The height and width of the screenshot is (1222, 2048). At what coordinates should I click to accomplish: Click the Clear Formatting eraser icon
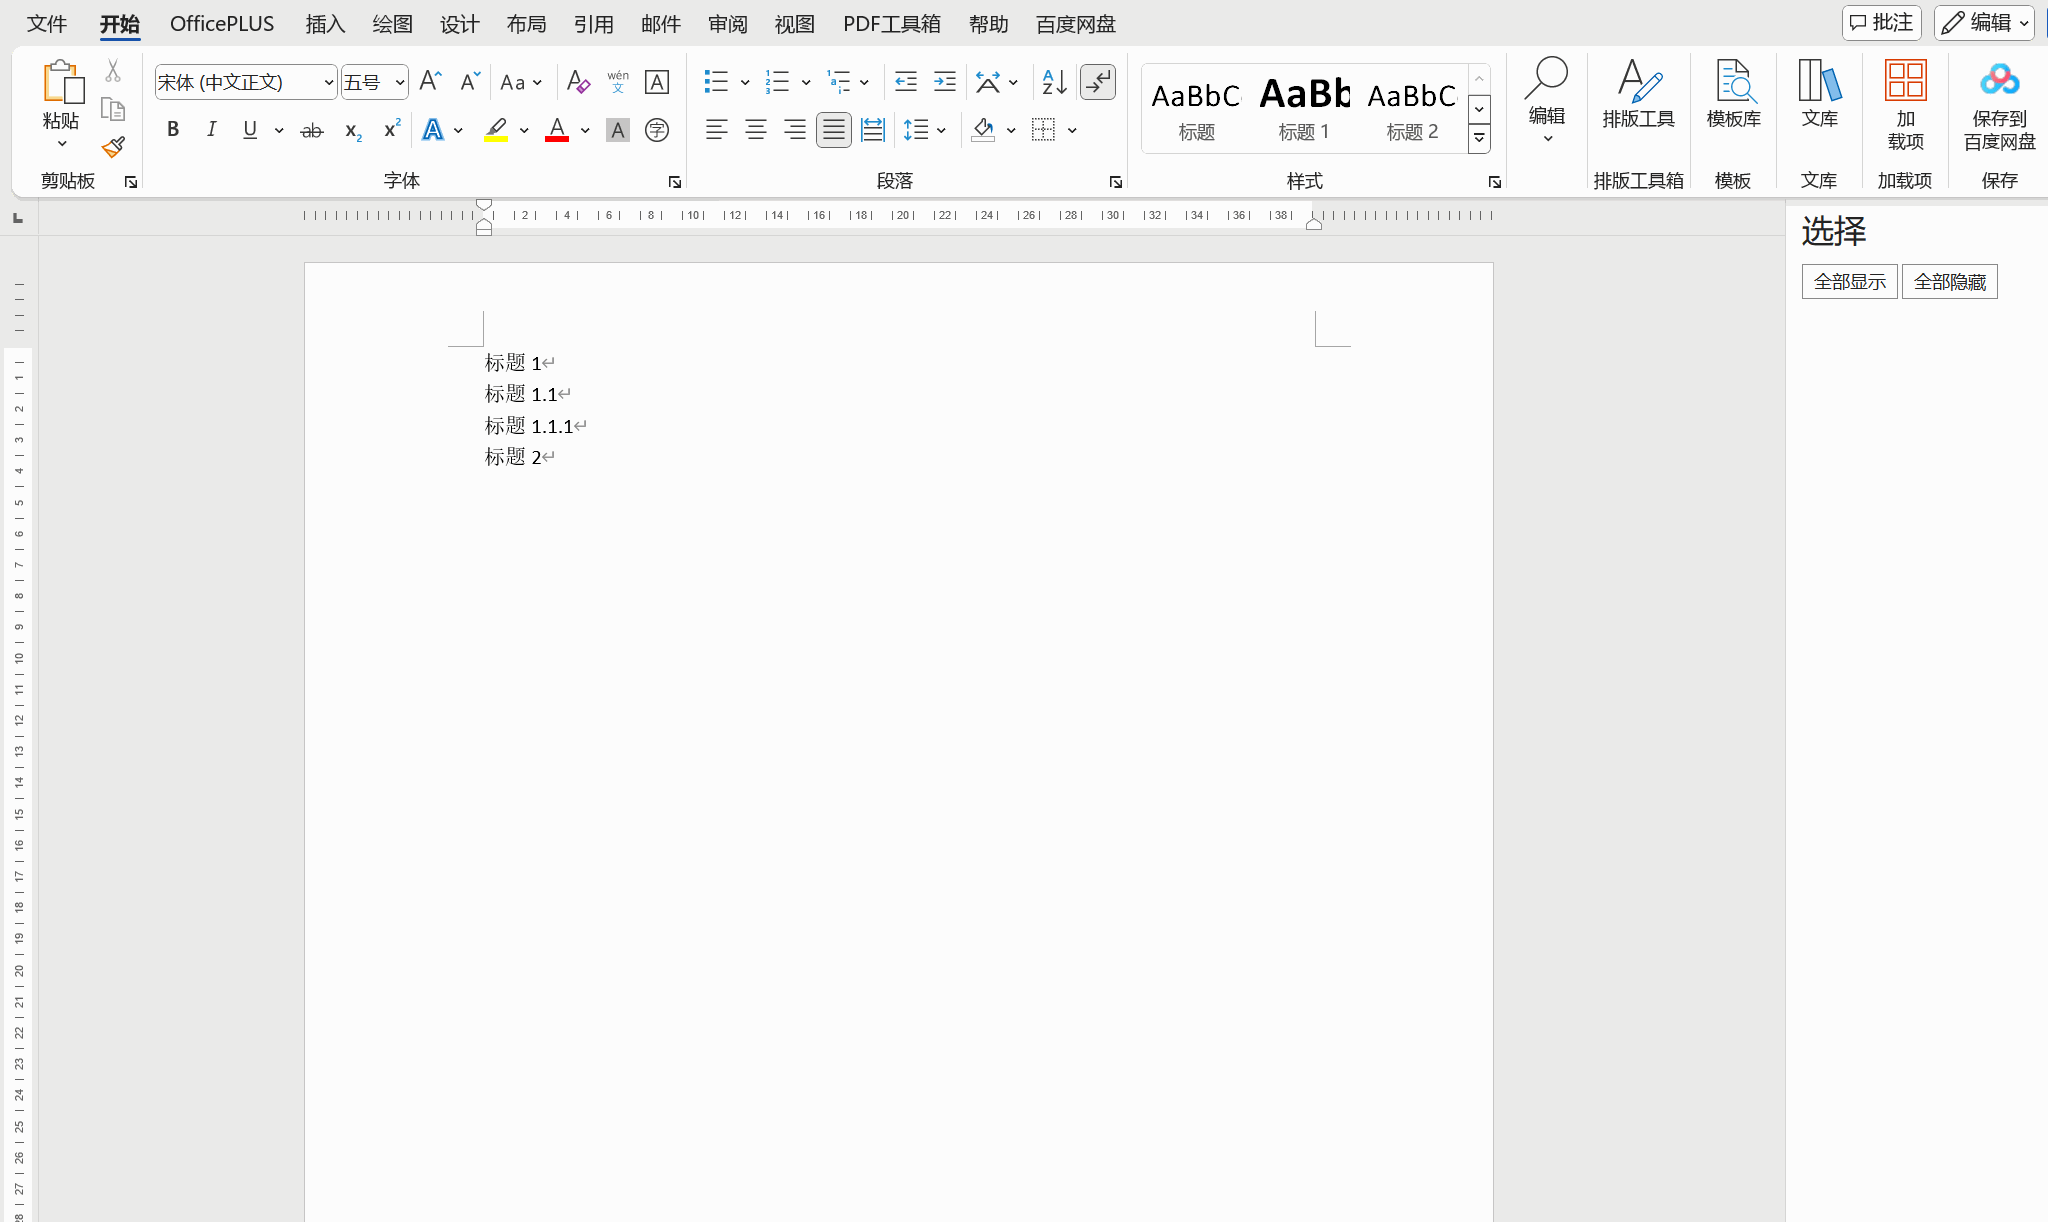578,82
